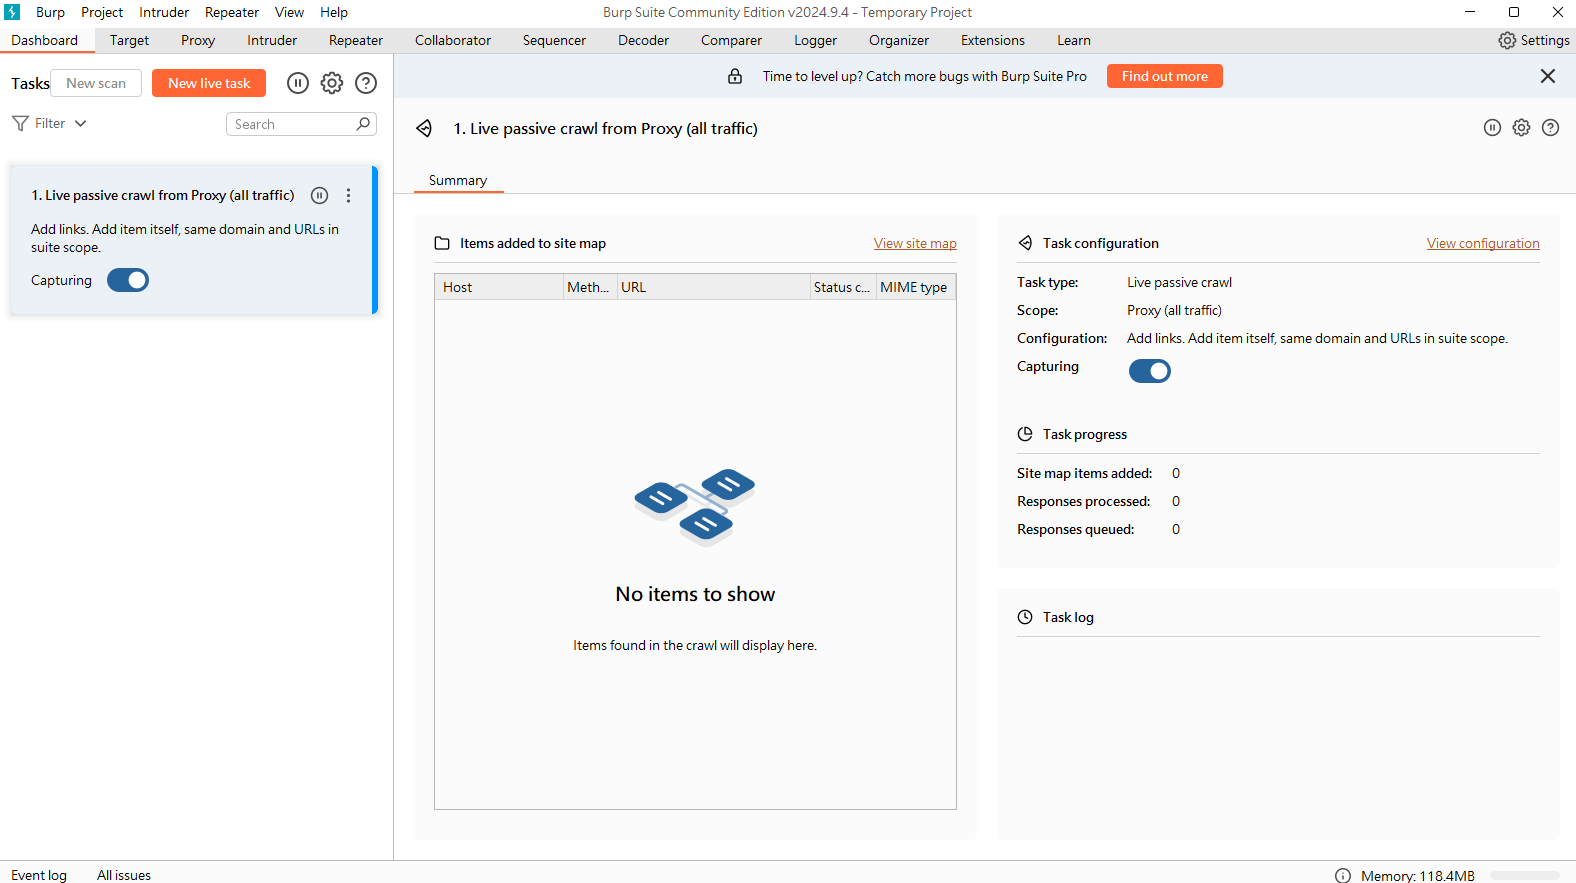Toggle Capturing switch in Task configuration

click(1150, 371)
